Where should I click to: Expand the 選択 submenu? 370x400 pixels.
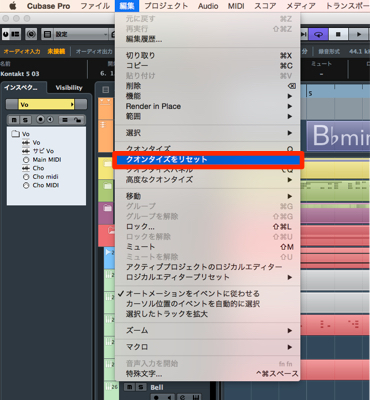pos(207,133)
